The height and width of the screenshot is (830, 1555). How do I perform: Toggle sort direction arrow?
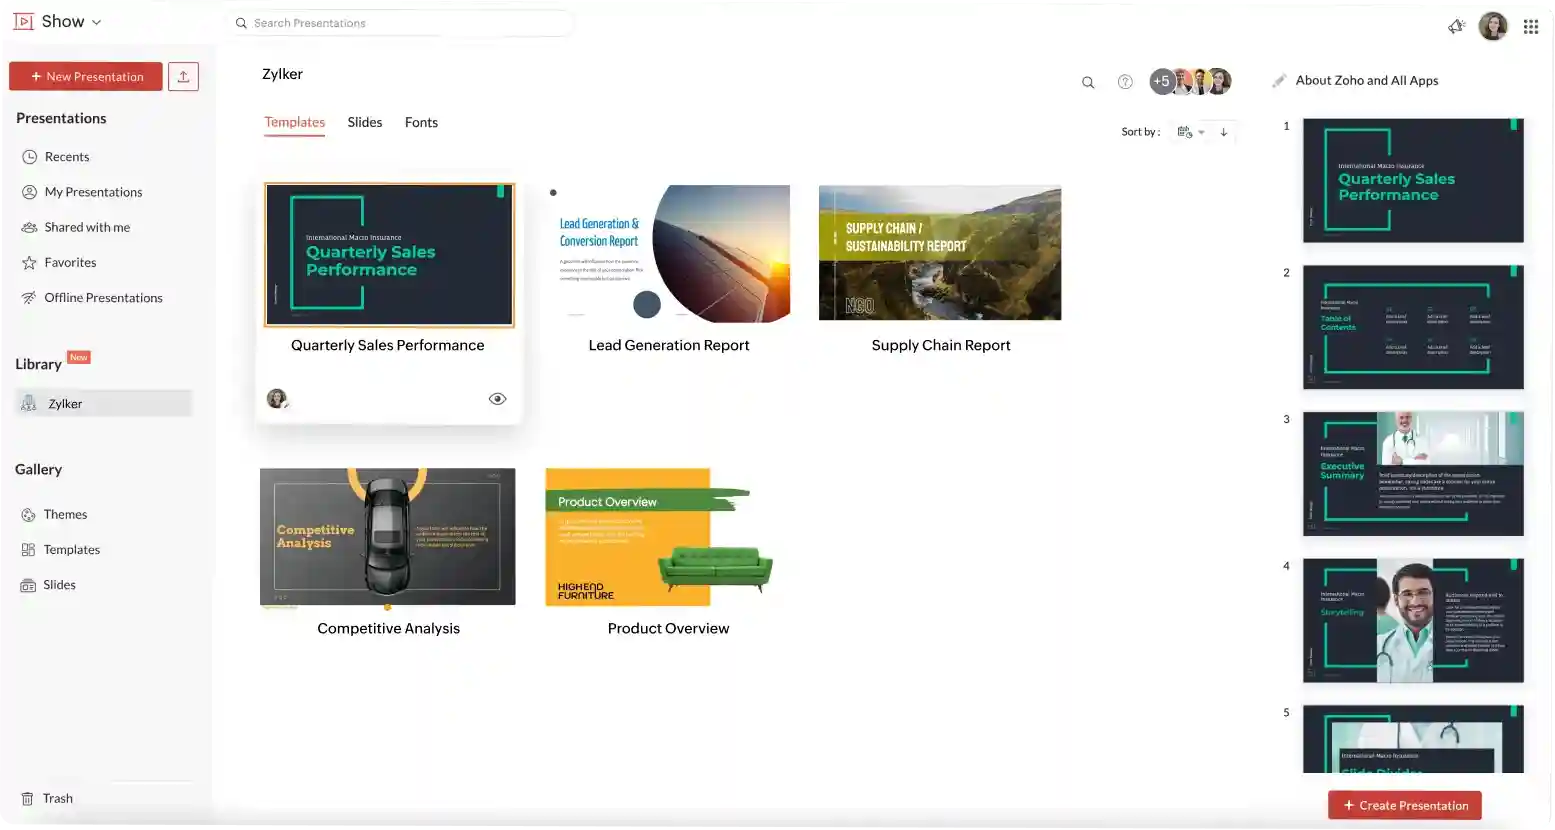click(x=1223, y=132)
